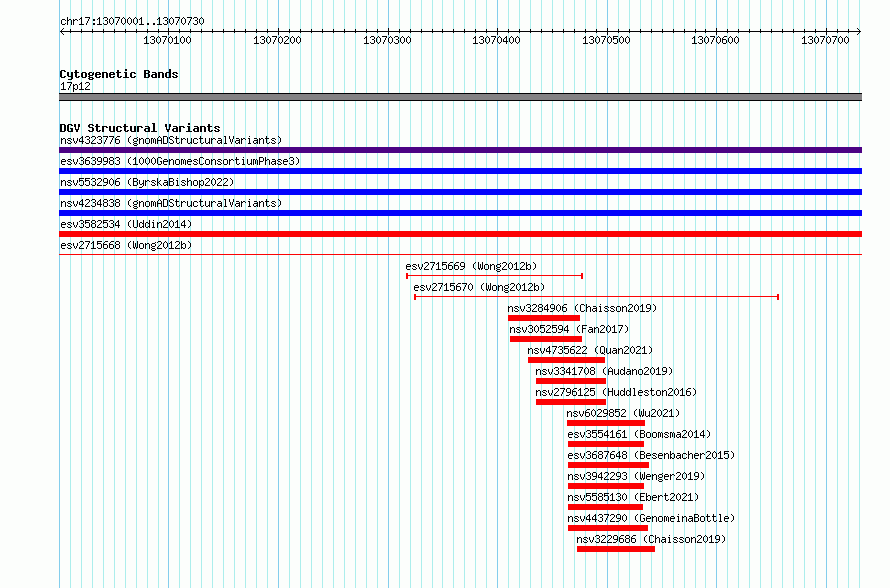Click the red bar under nsv5585130
The height and width of the screenshot is (588, 890).
[606, 507]
